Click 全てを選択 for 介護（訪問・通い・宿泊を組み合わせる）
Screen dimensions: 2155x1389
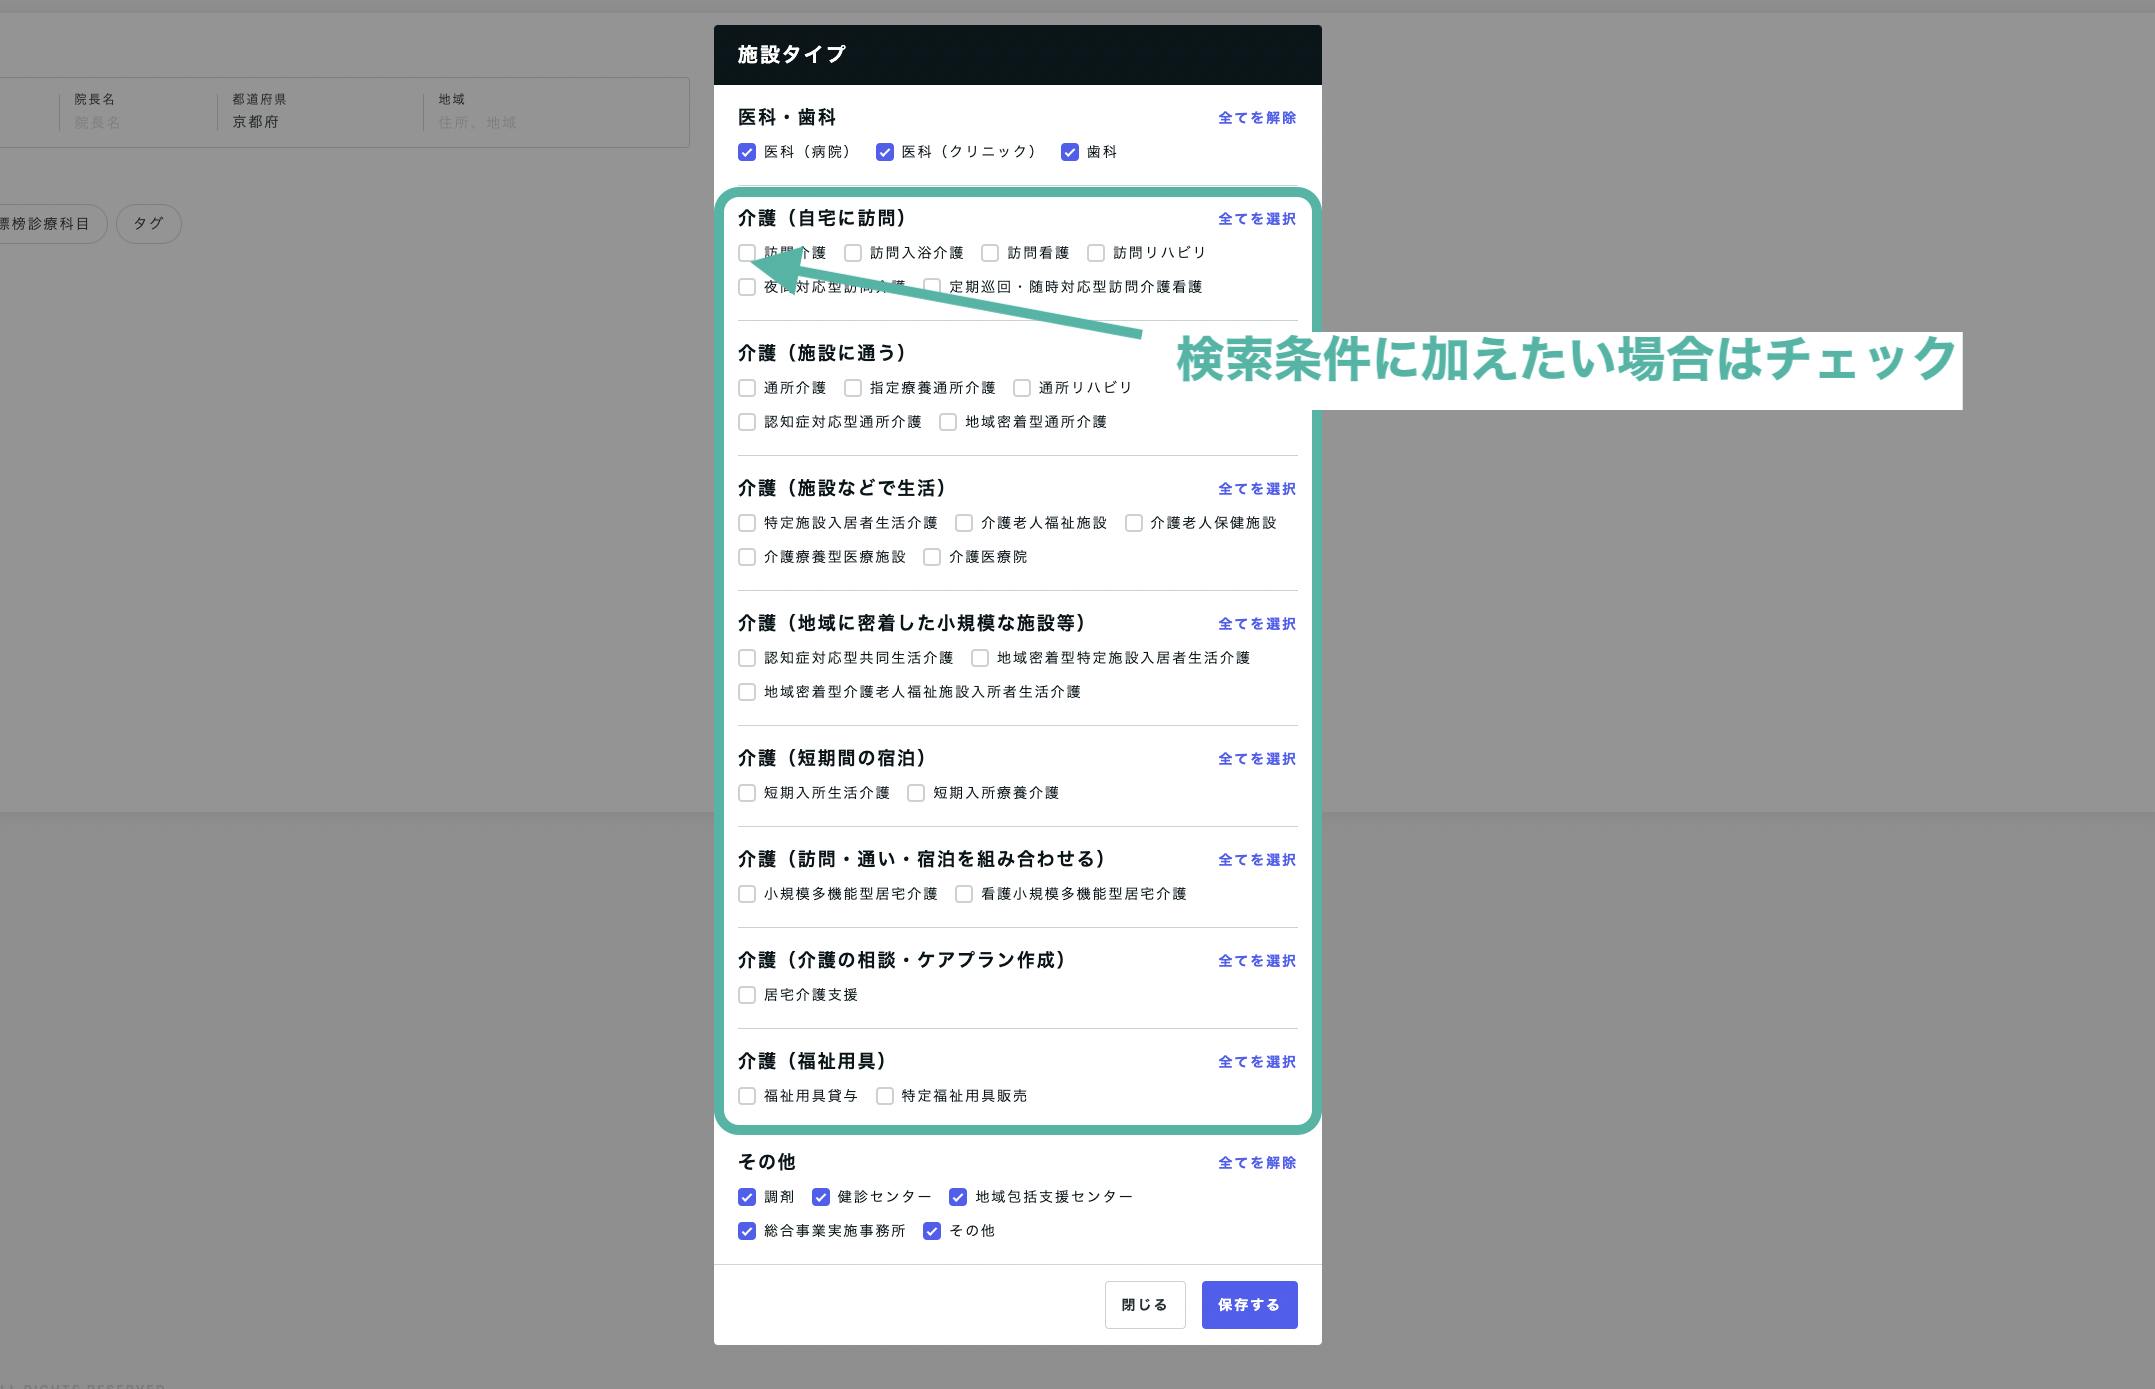pyautogui.click(x=1257, y=860)
